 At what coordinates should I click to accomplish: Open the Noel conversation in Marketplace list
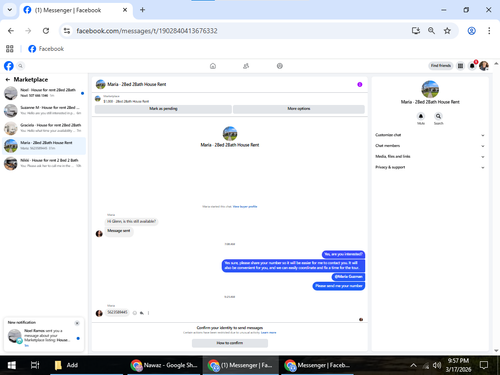click(x=44, y=93)
